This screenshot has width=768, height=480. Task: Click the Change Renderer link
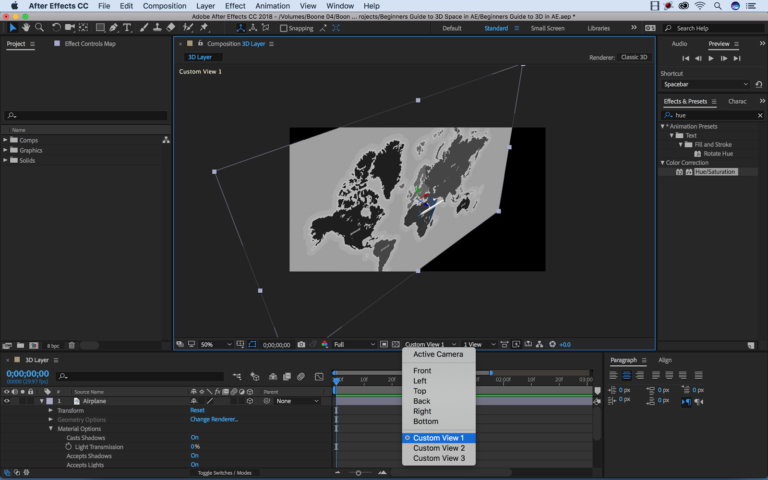(x=214, y=419)
